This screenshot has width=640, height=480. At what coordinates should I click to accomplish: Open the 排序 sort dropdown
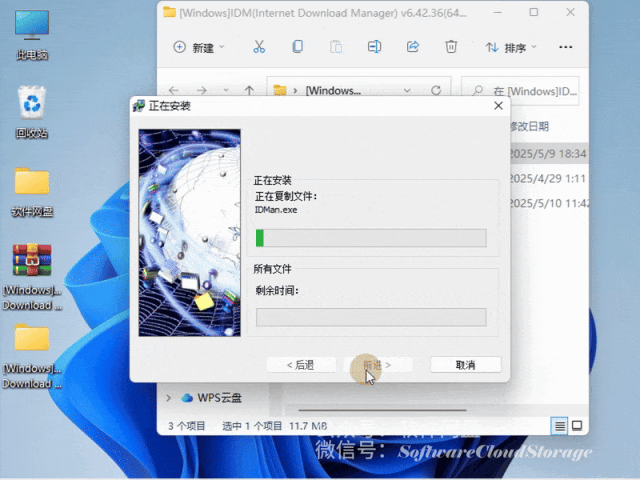511,48
